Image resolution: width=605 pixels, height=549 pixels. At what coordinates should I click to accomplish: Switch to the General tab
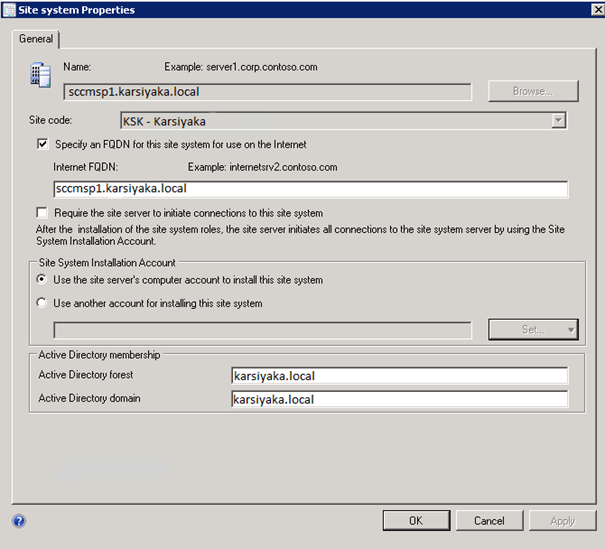click(x=36, y=39)
